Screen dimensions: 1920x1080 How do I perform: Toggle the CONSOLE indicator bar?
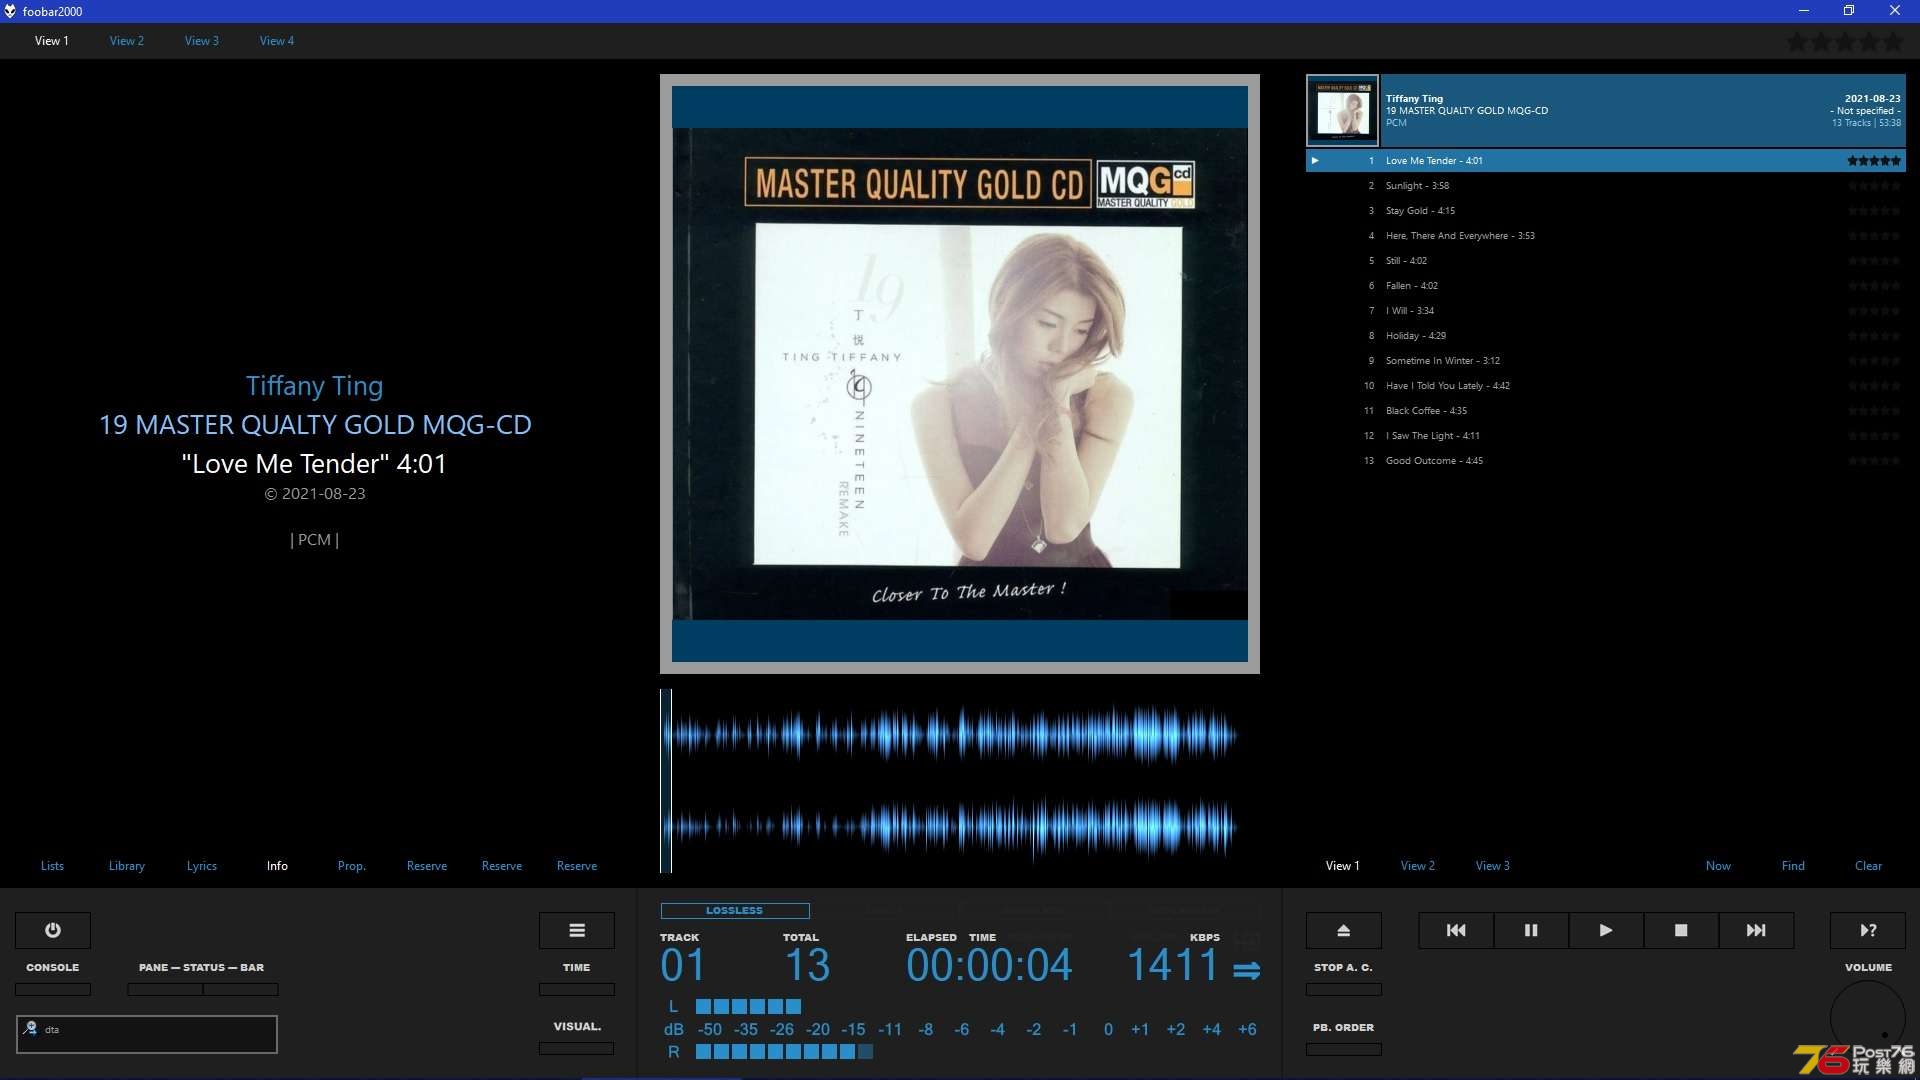click(53, 989)
